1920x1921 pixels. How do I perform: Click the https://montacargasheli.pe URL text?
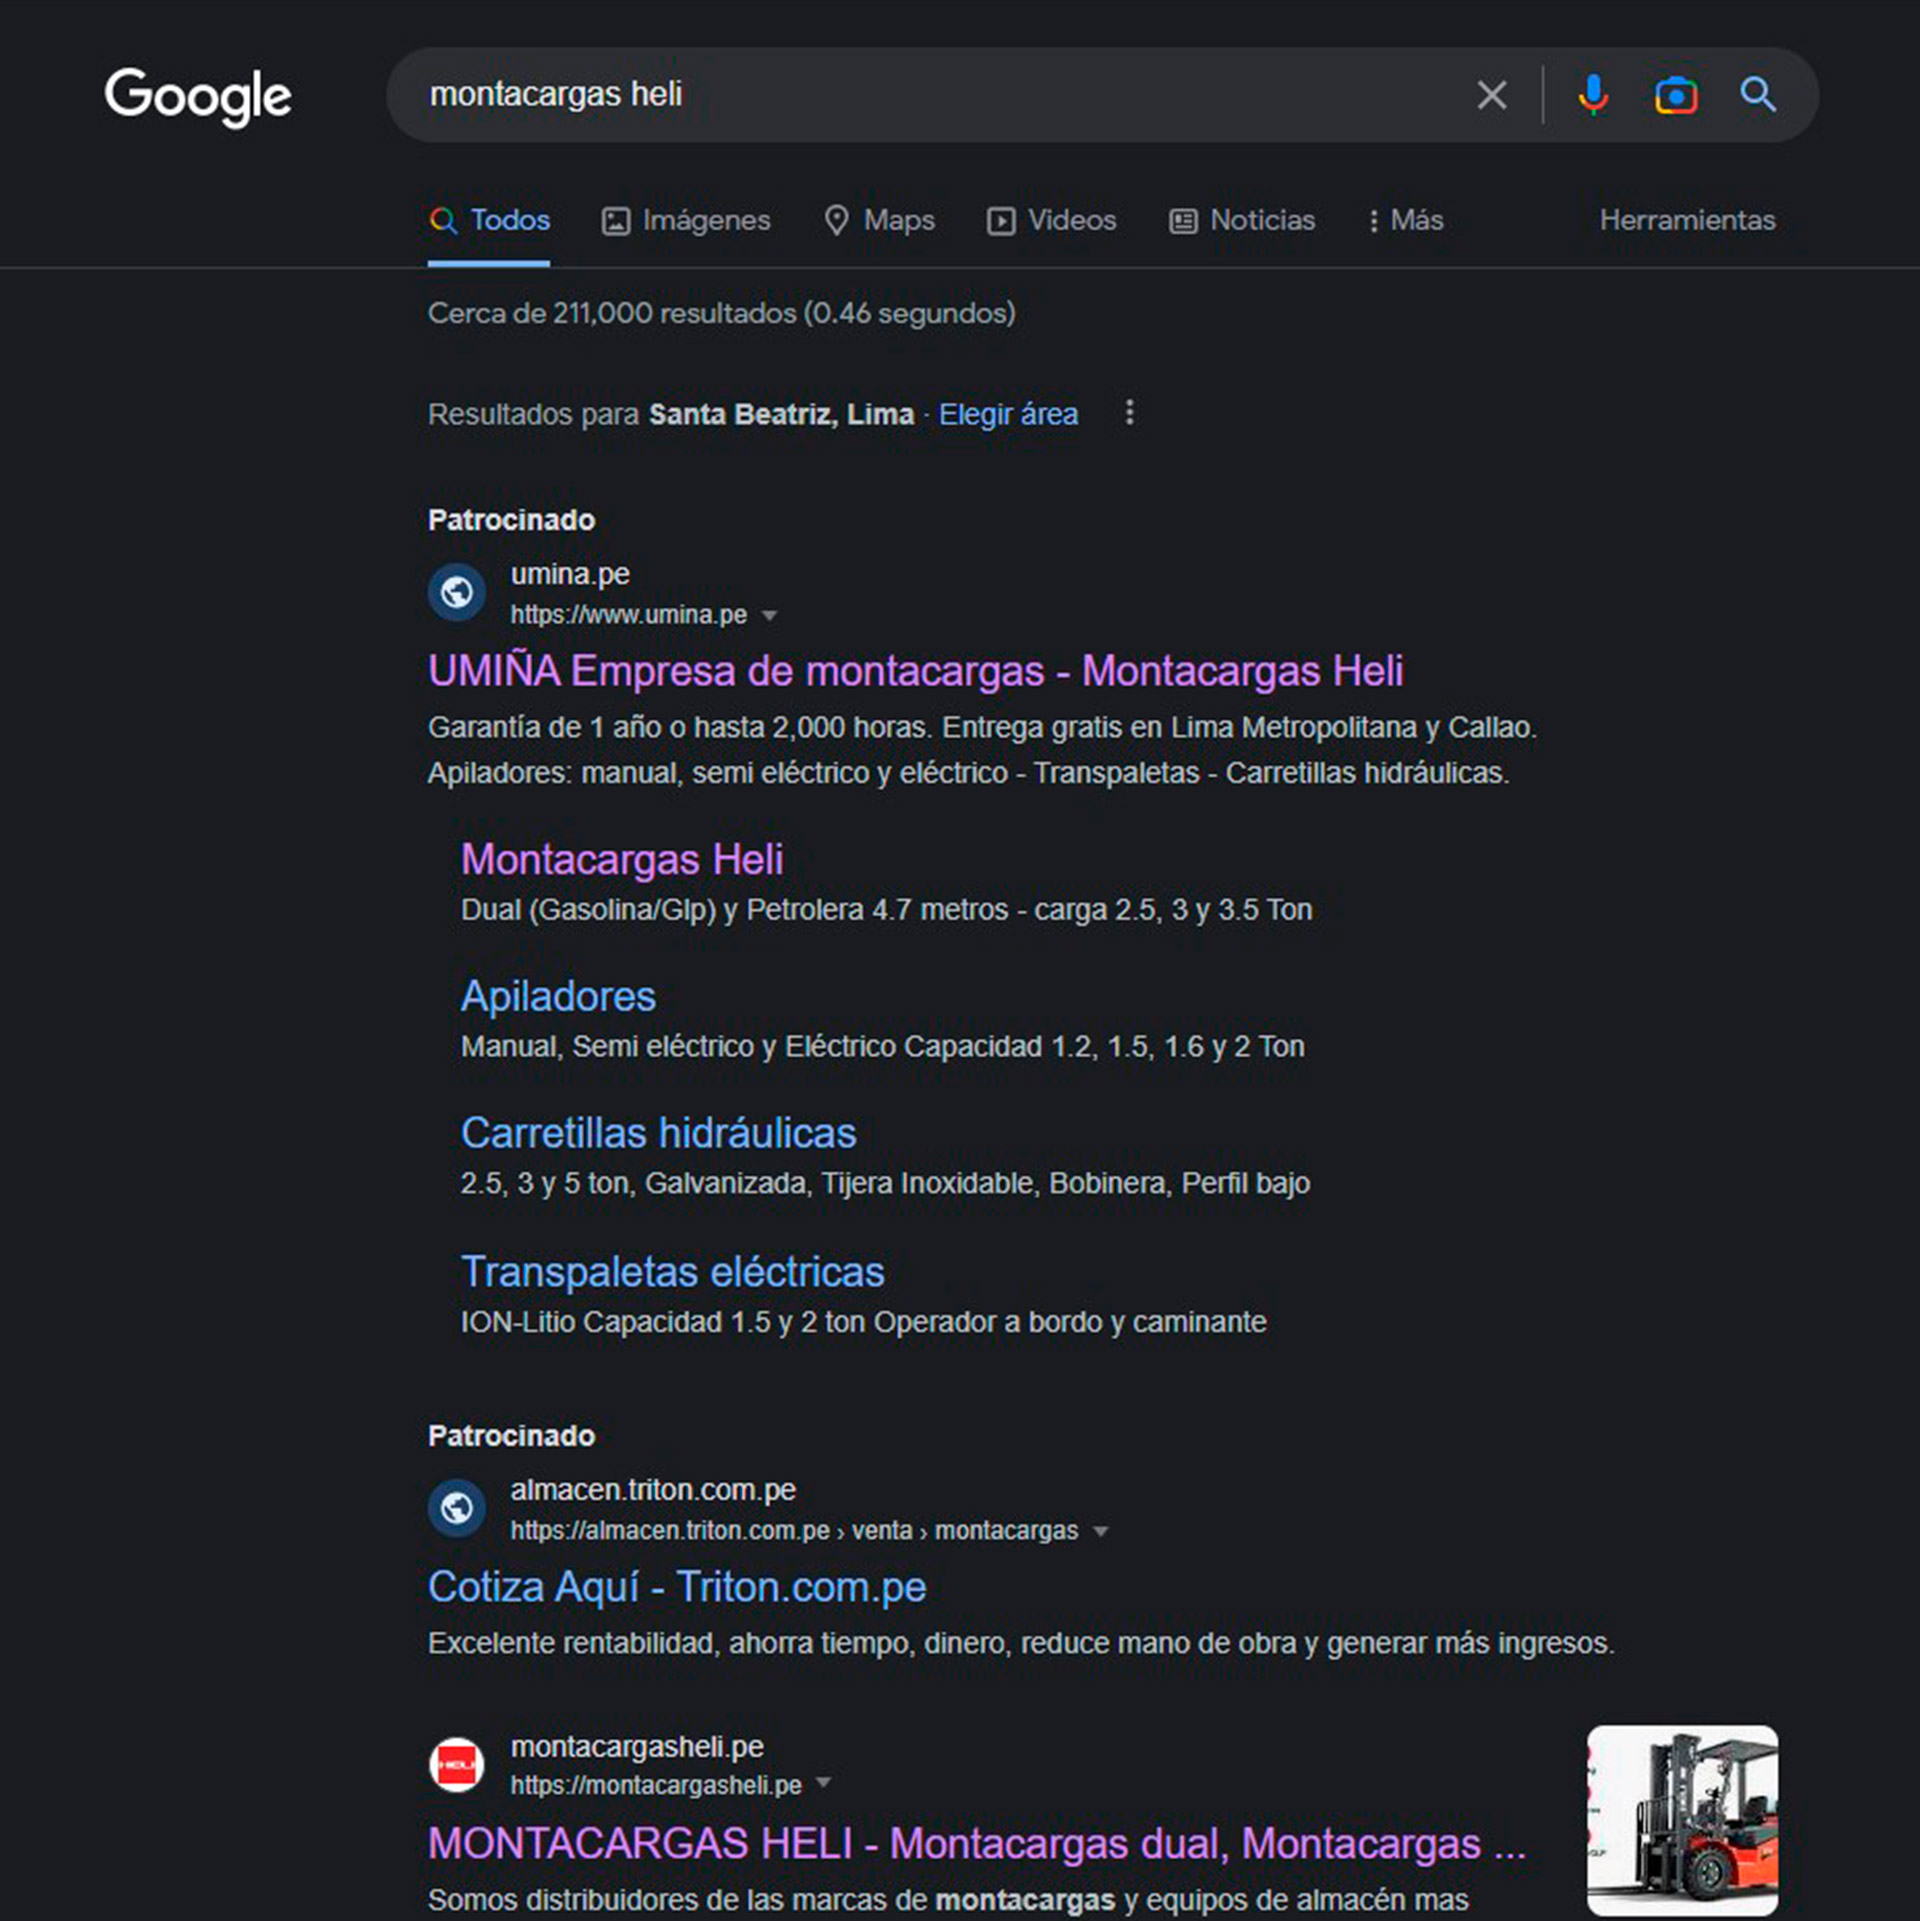tap(656, 1785)
